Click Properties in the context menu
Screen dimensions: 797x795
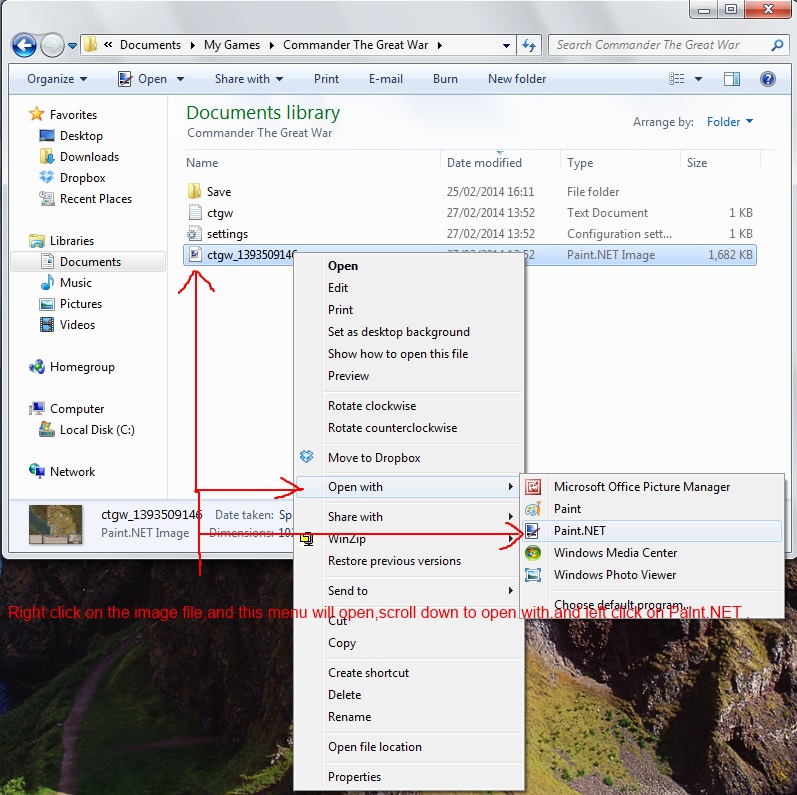(354, 777)
